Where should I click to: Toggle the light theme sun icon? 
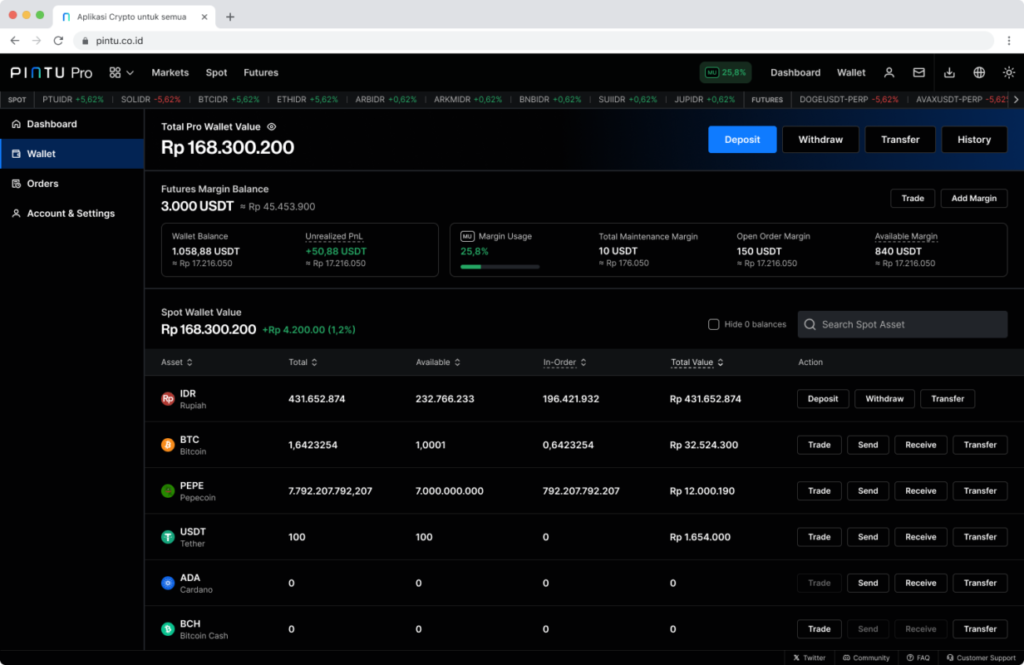[x=1009, y=73]
